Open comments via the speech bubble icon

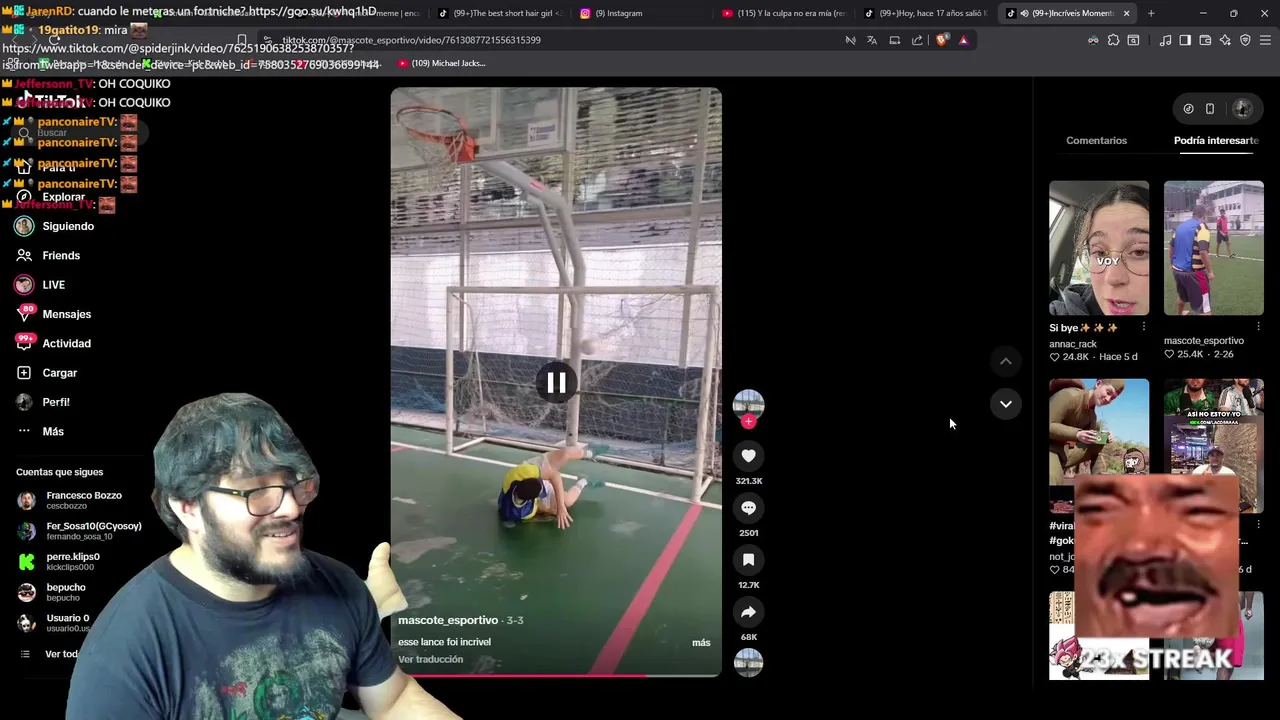point(748,508)
